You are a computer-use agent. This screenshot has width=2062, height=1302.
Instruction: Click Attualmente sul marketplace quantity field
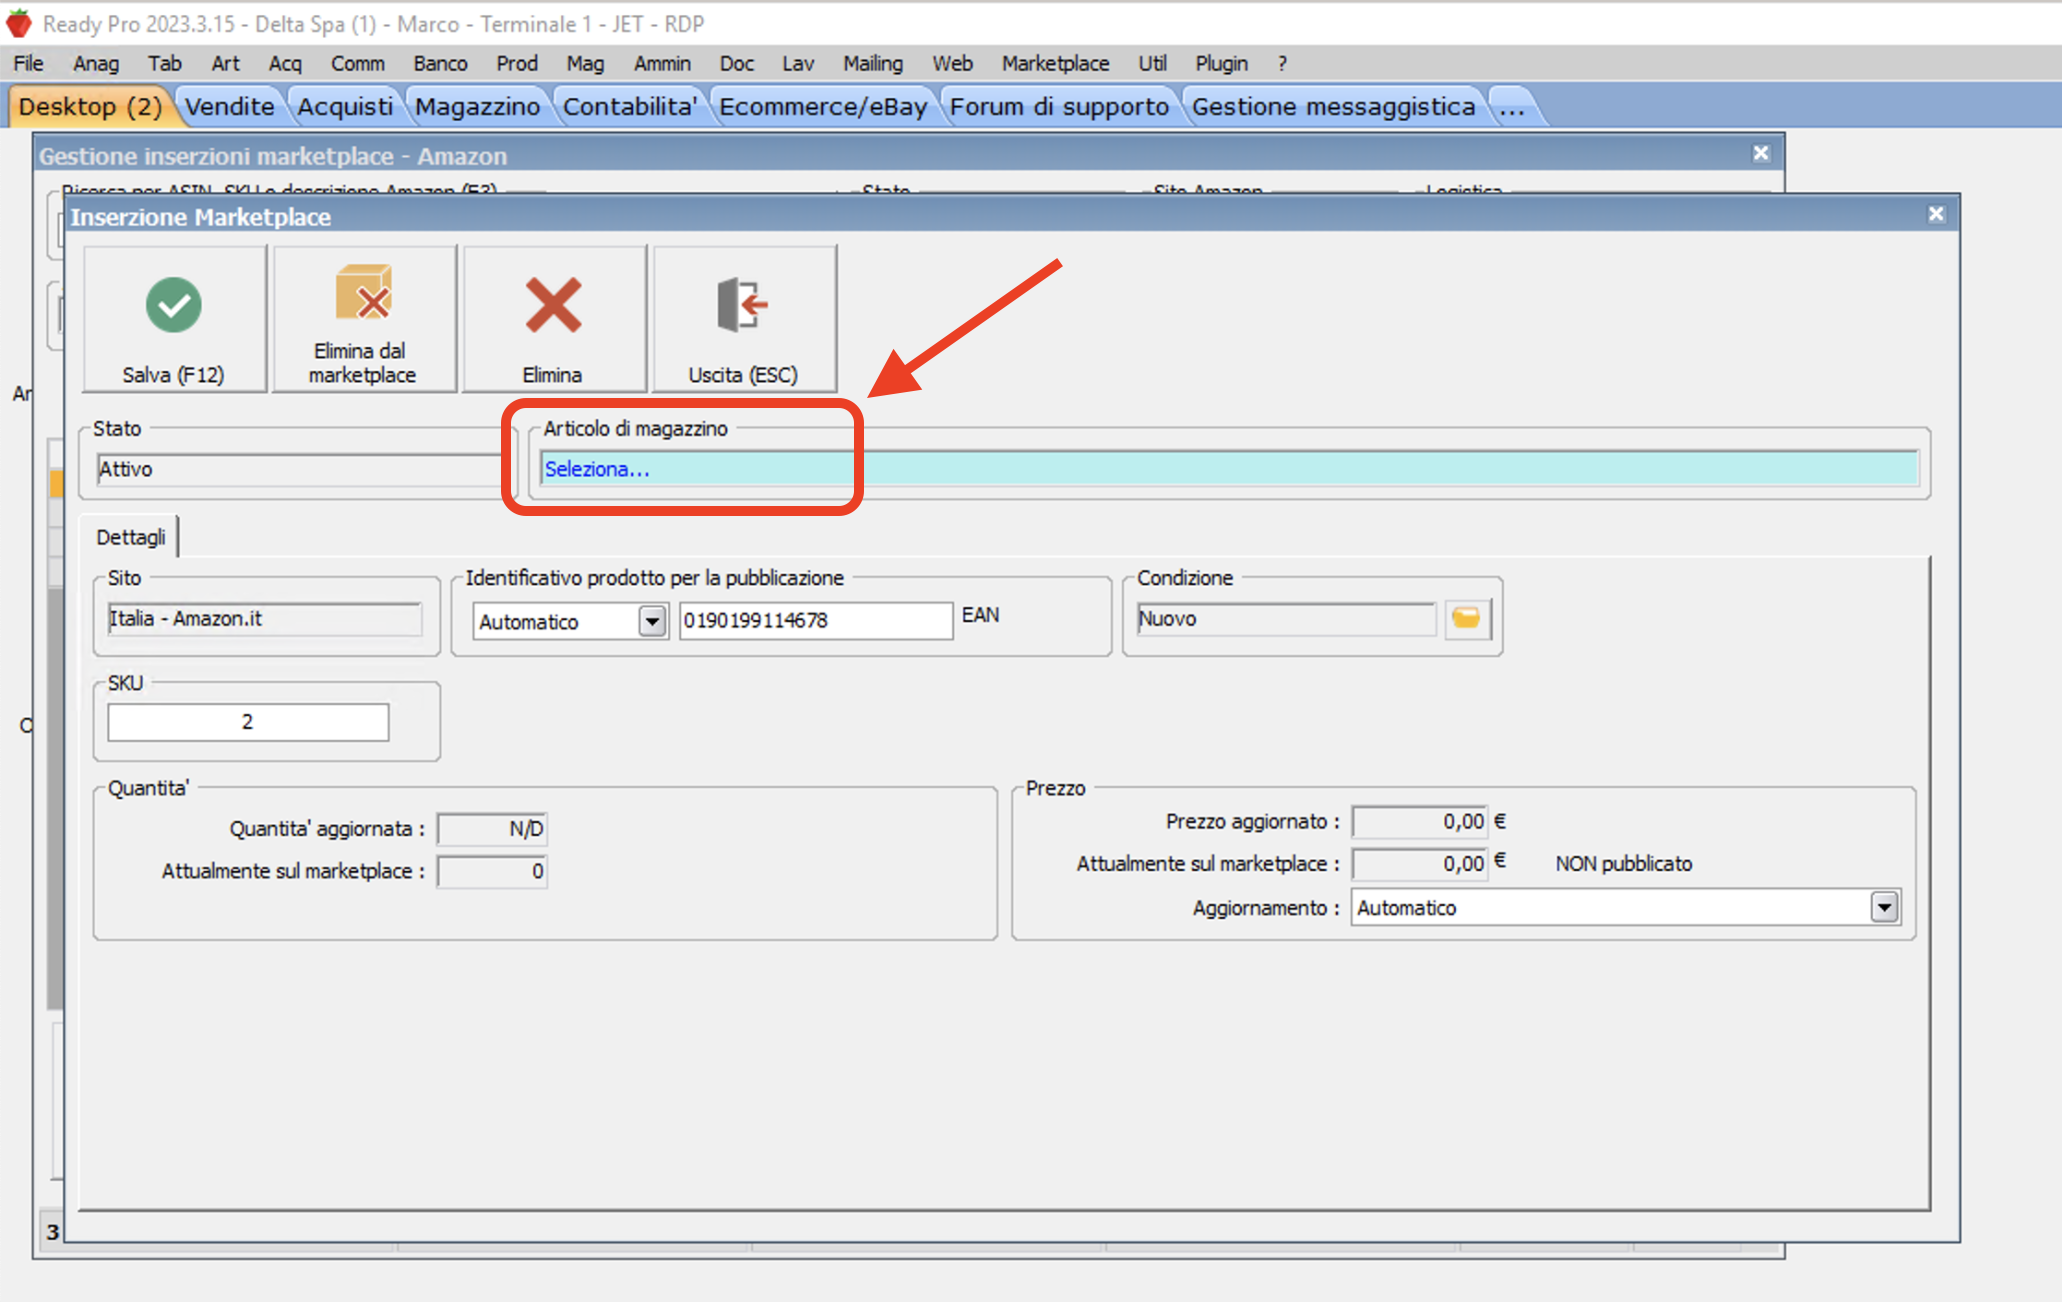[492, 871]
